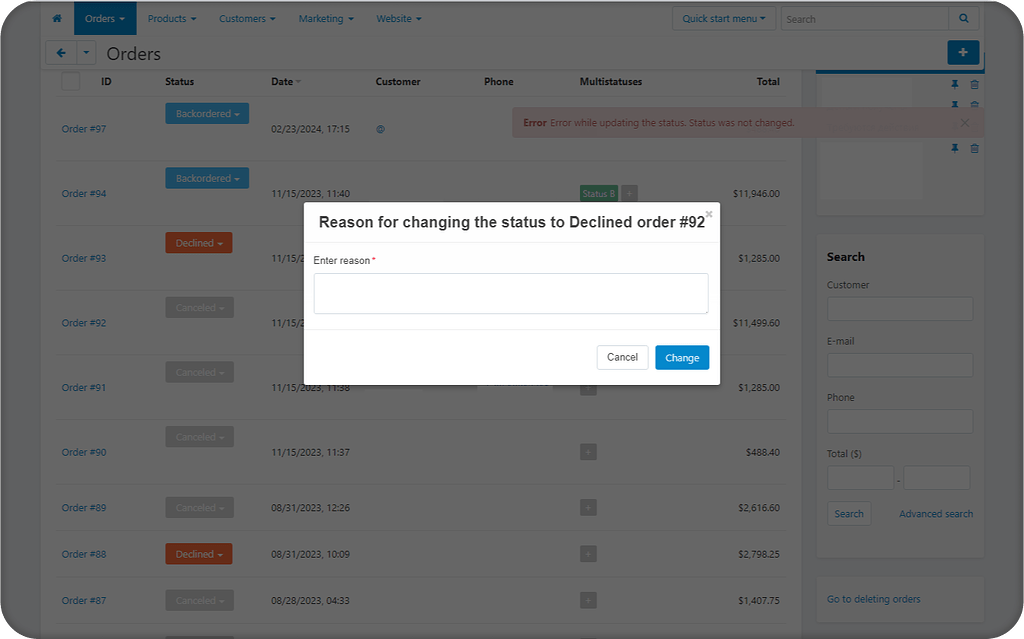This screenshot has height=639, width=1024.
Task: Select the header checkbox to select all orders
Action: [x=69, y=81]
